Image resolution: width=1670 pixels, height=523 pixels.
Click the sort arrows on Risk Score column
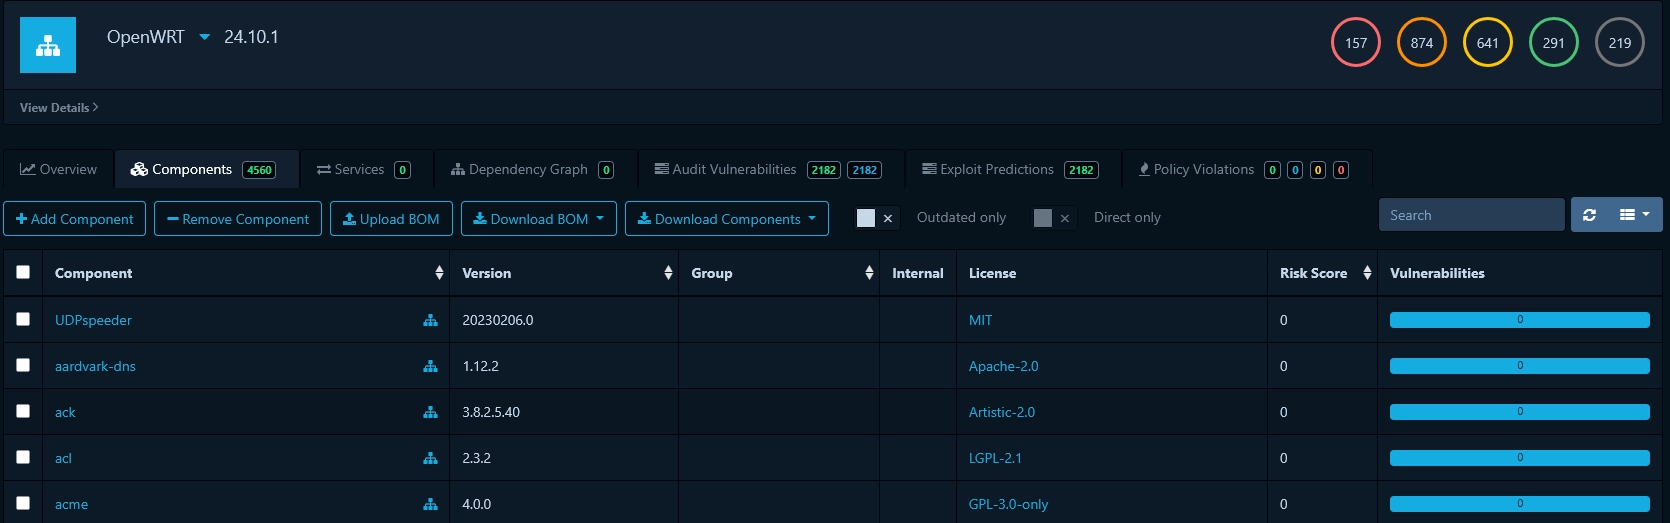click(1367, 273)
